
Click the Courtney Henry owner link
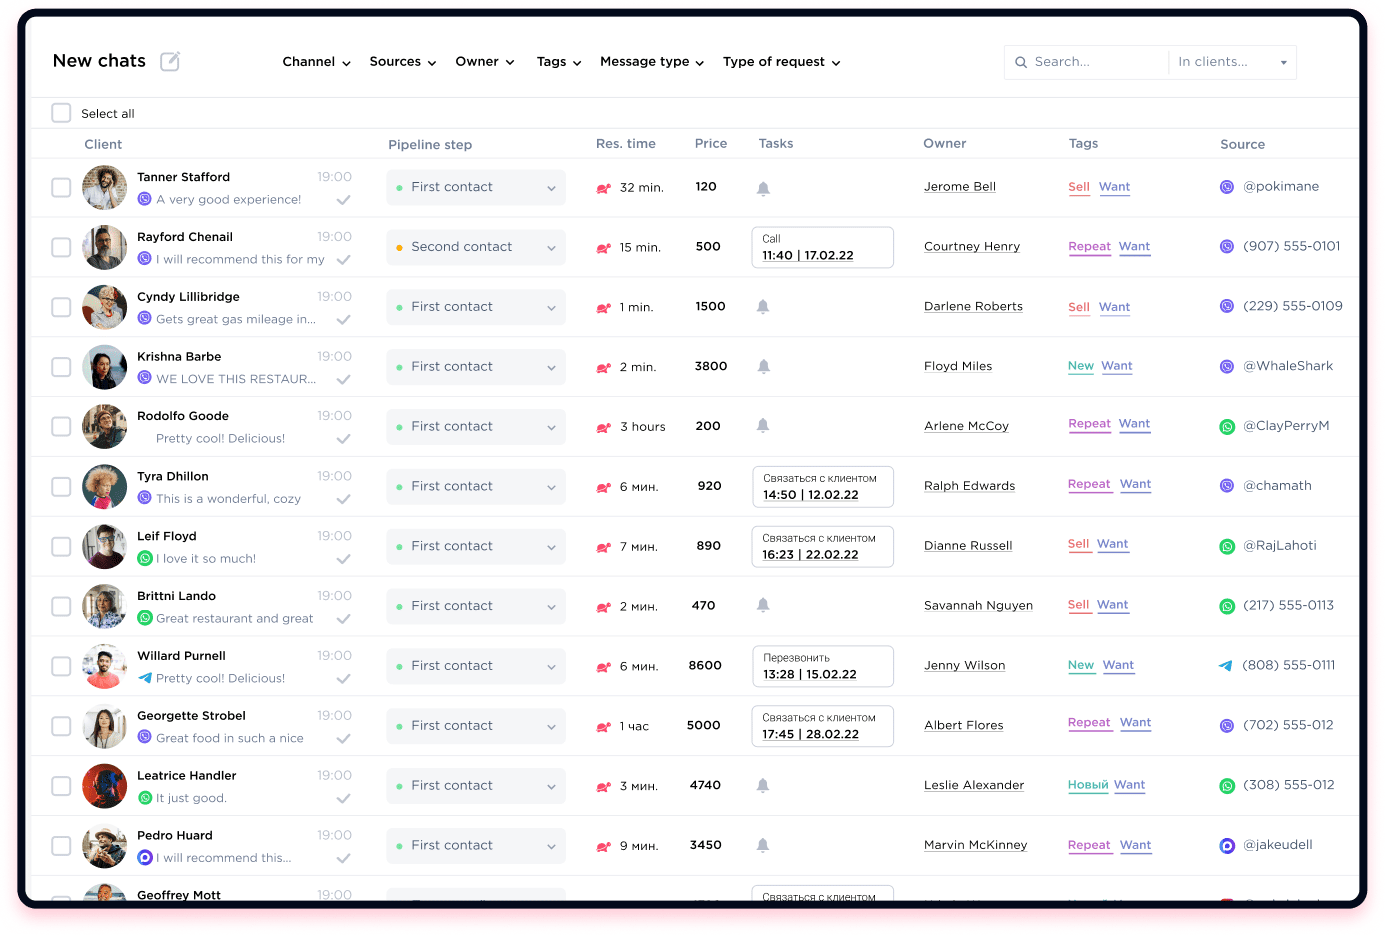tap(972, 247)
